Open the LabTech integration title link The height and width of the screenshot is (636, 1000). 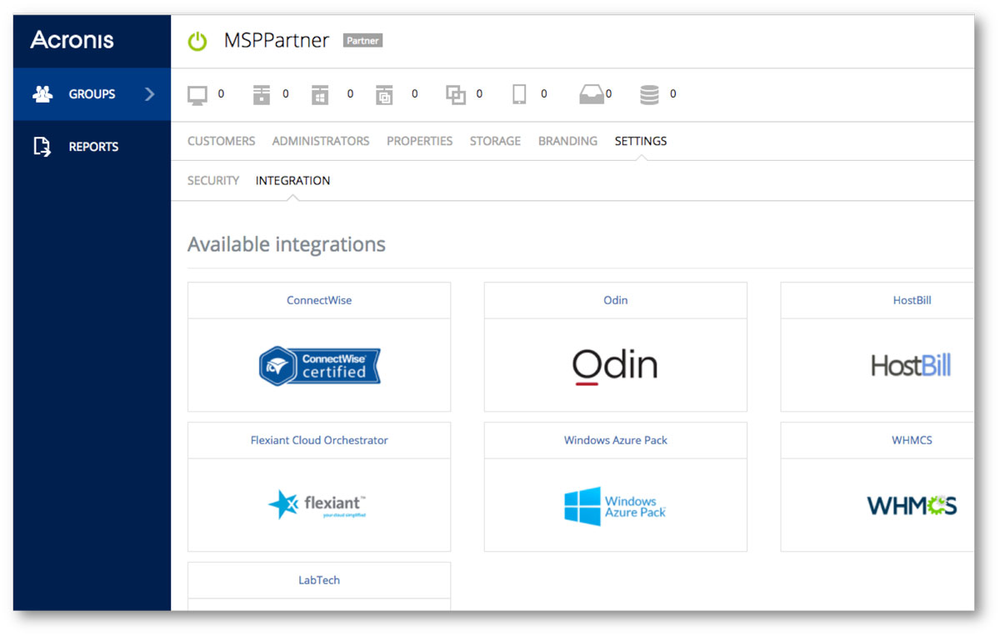(x=319, y=581)
